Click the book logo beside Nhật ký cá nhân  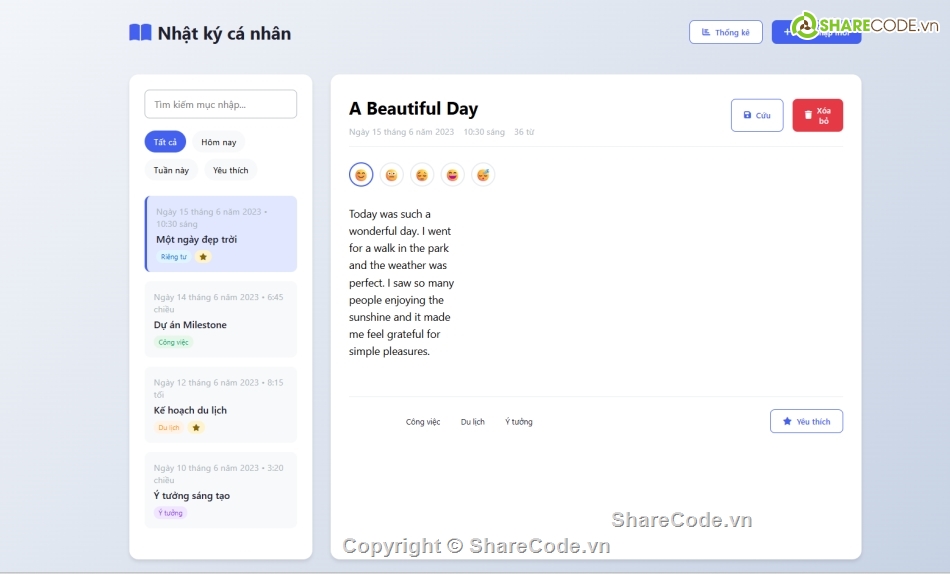(140, 33)
